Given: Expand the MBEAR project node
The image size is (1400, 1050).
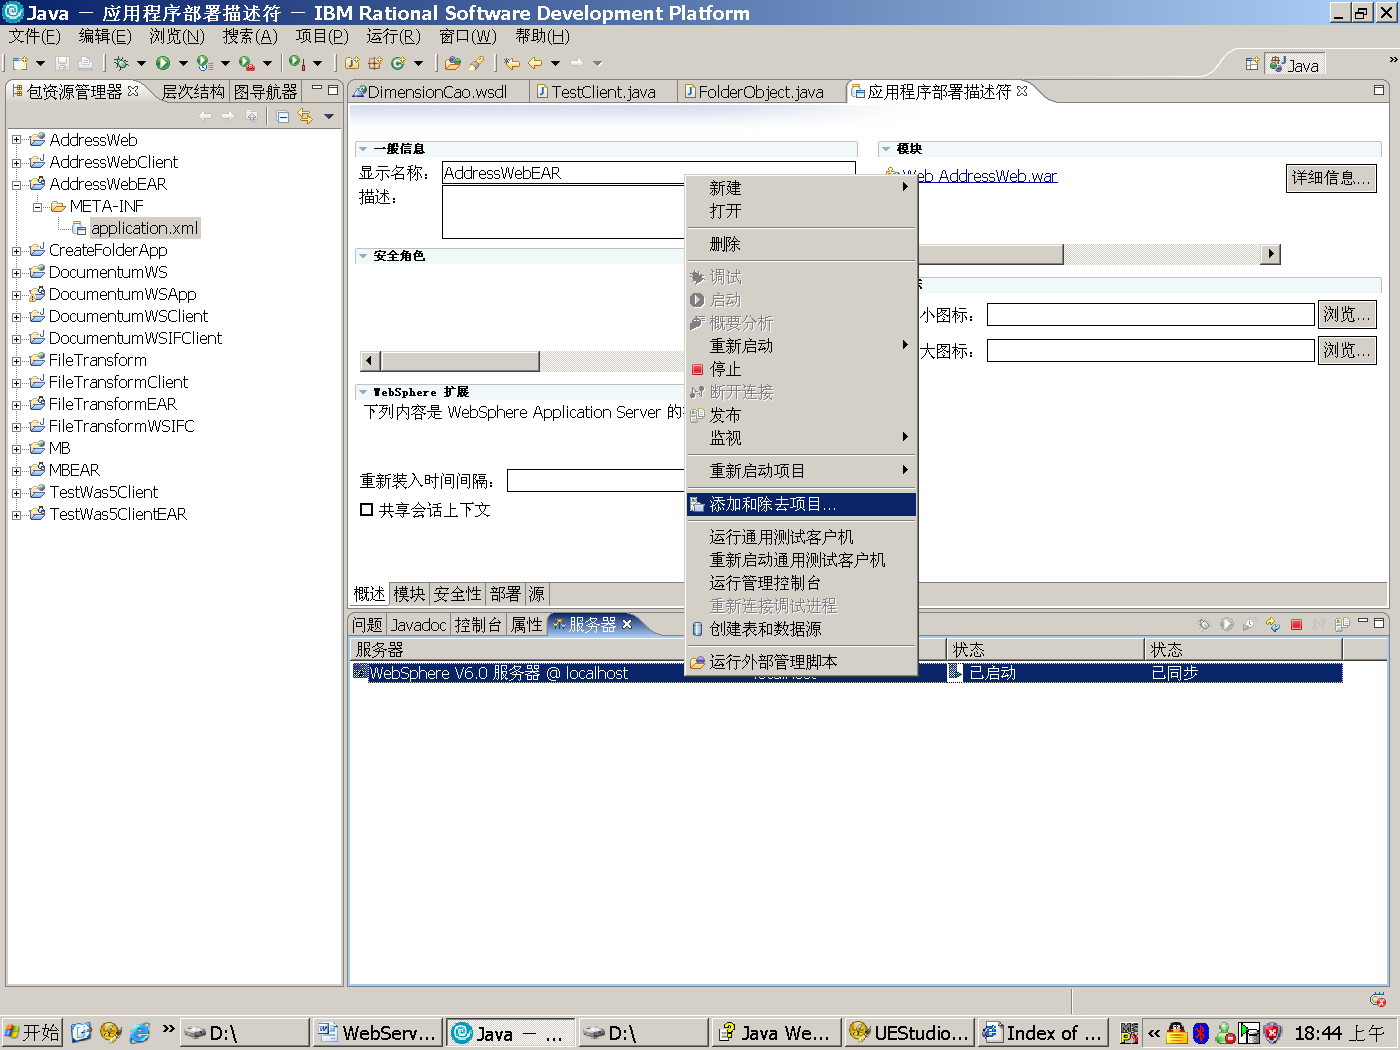Looking at the screenshot, I should pyautogui.click(x=16, y=470).
